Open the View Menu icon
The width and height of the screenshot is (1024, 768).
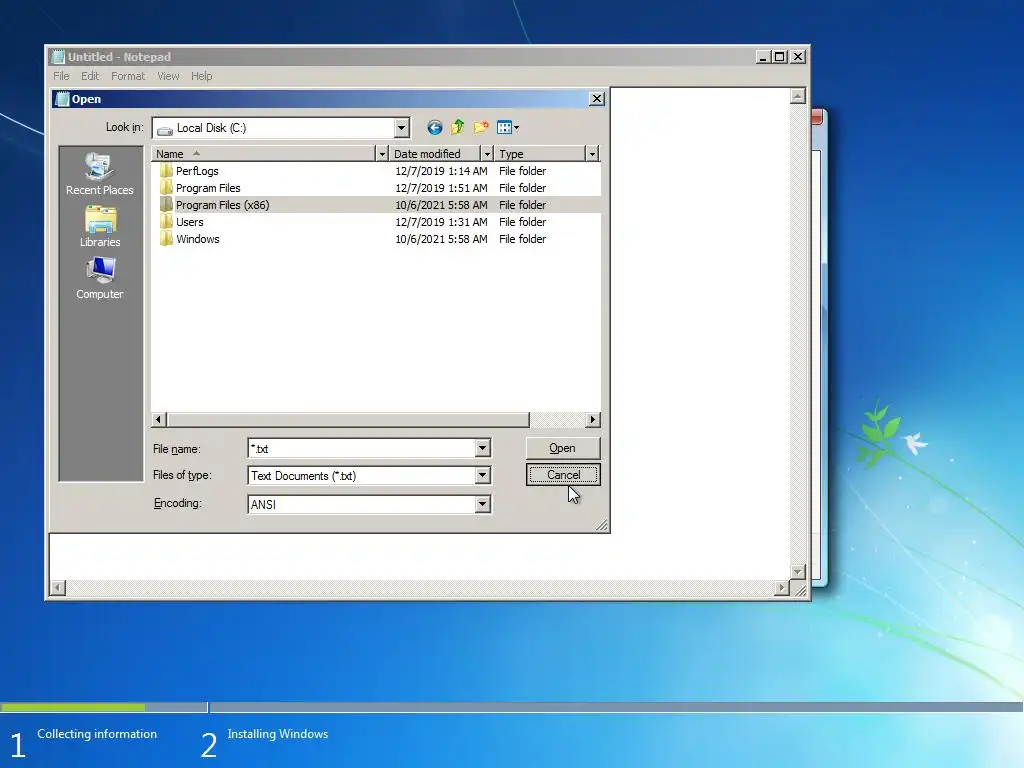pyautogui.click(x=508, y=127)
